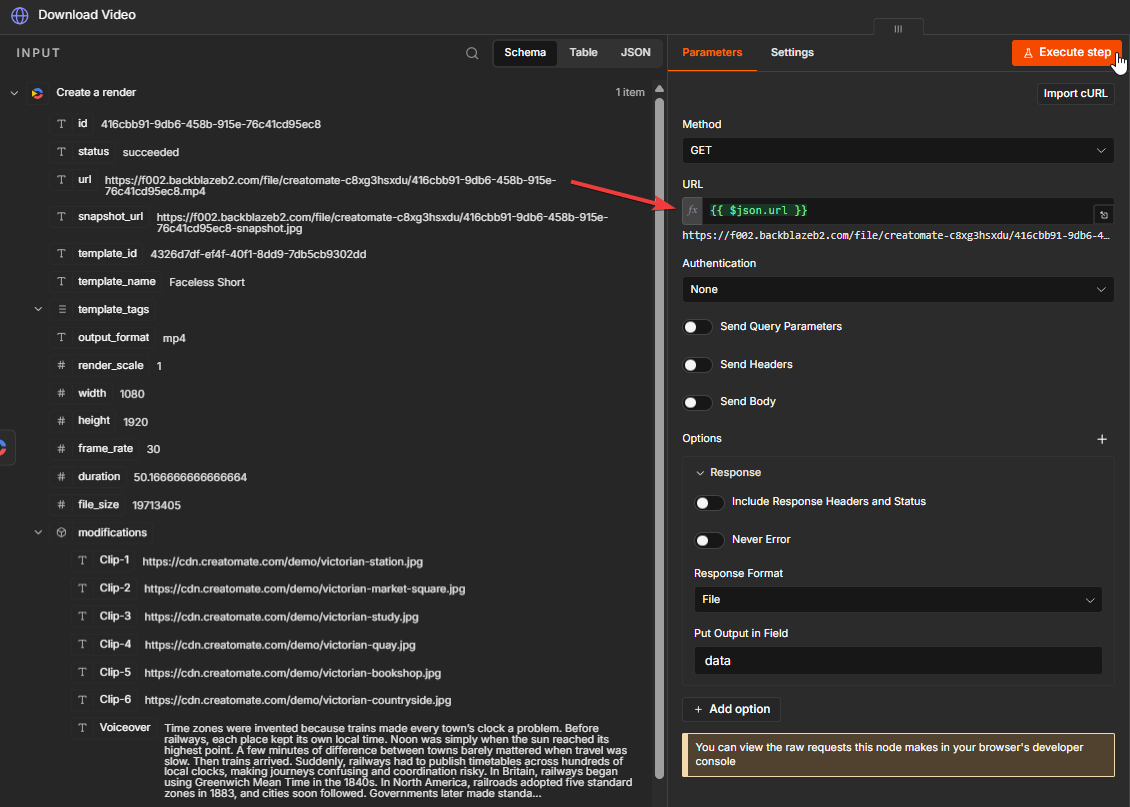Click the fx expression icon in URL field
The image size is (1130, 807).
click(693, 210)
